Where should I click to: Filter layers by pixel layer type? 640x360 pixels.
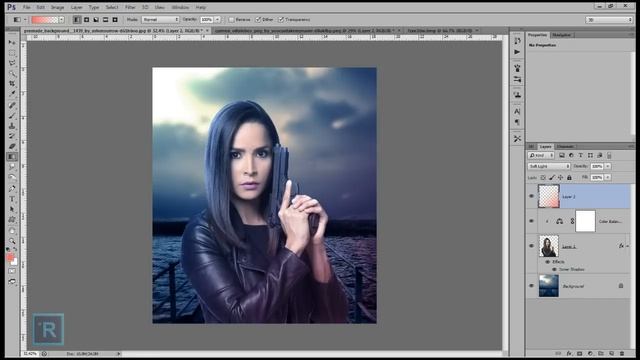point(562,156)
